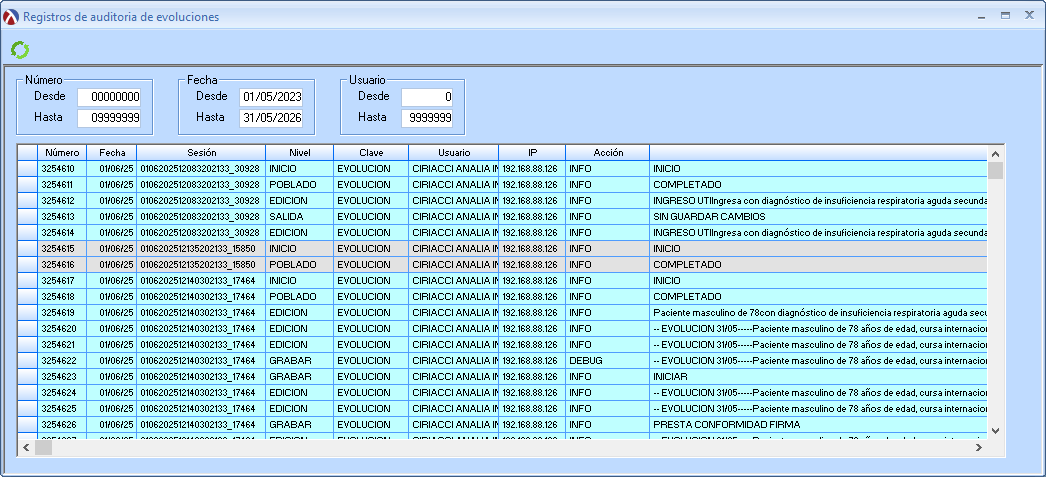Screen dimensions: 1046x477
Task: Click the SIN GUARDAR CAMBIOS message cell
Action: (819, 217)
